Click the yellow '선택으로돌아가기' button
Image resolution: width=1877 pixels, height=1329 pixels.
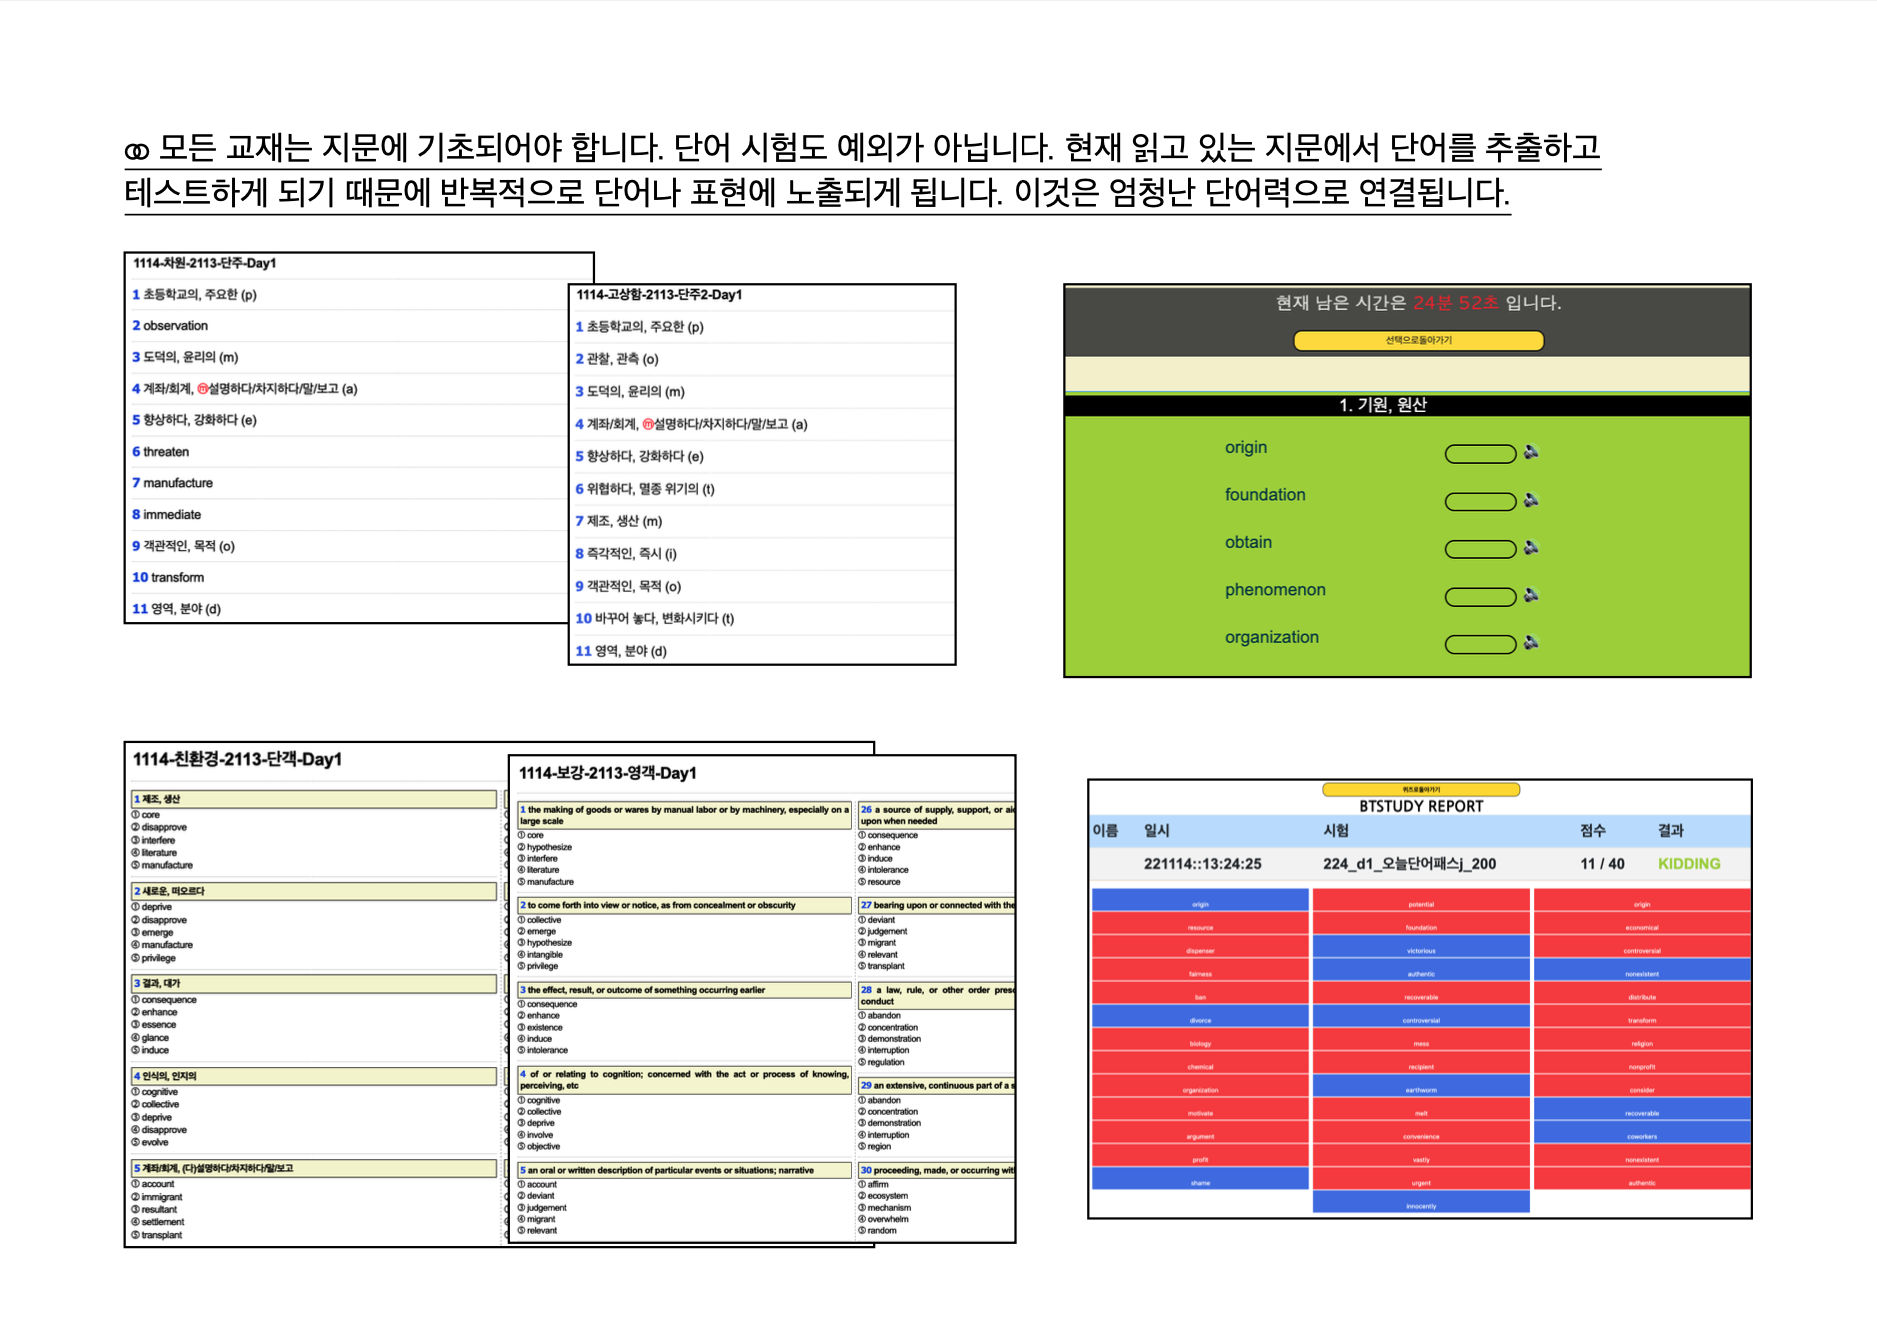pyautogui.click(x=1418, y=341)
